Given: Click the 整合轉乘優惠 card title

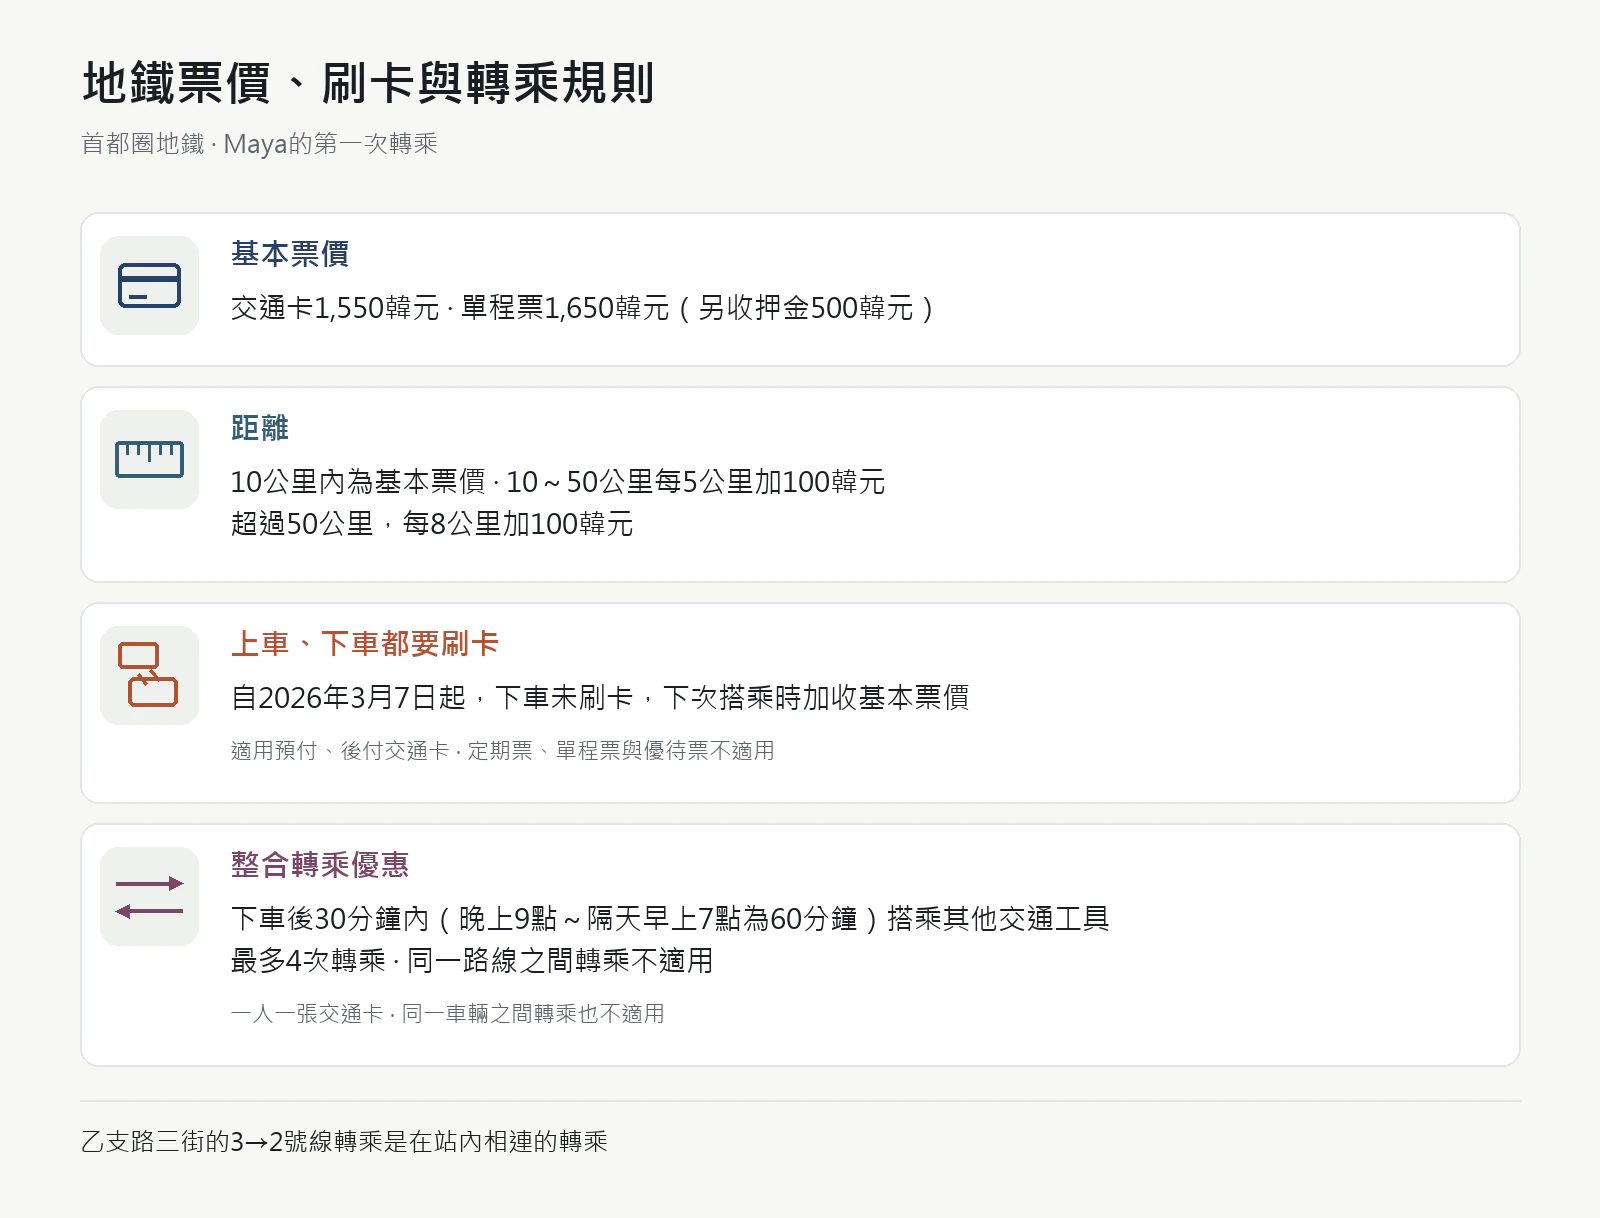Looking at the screenshot, I should (x=320, y=865).
